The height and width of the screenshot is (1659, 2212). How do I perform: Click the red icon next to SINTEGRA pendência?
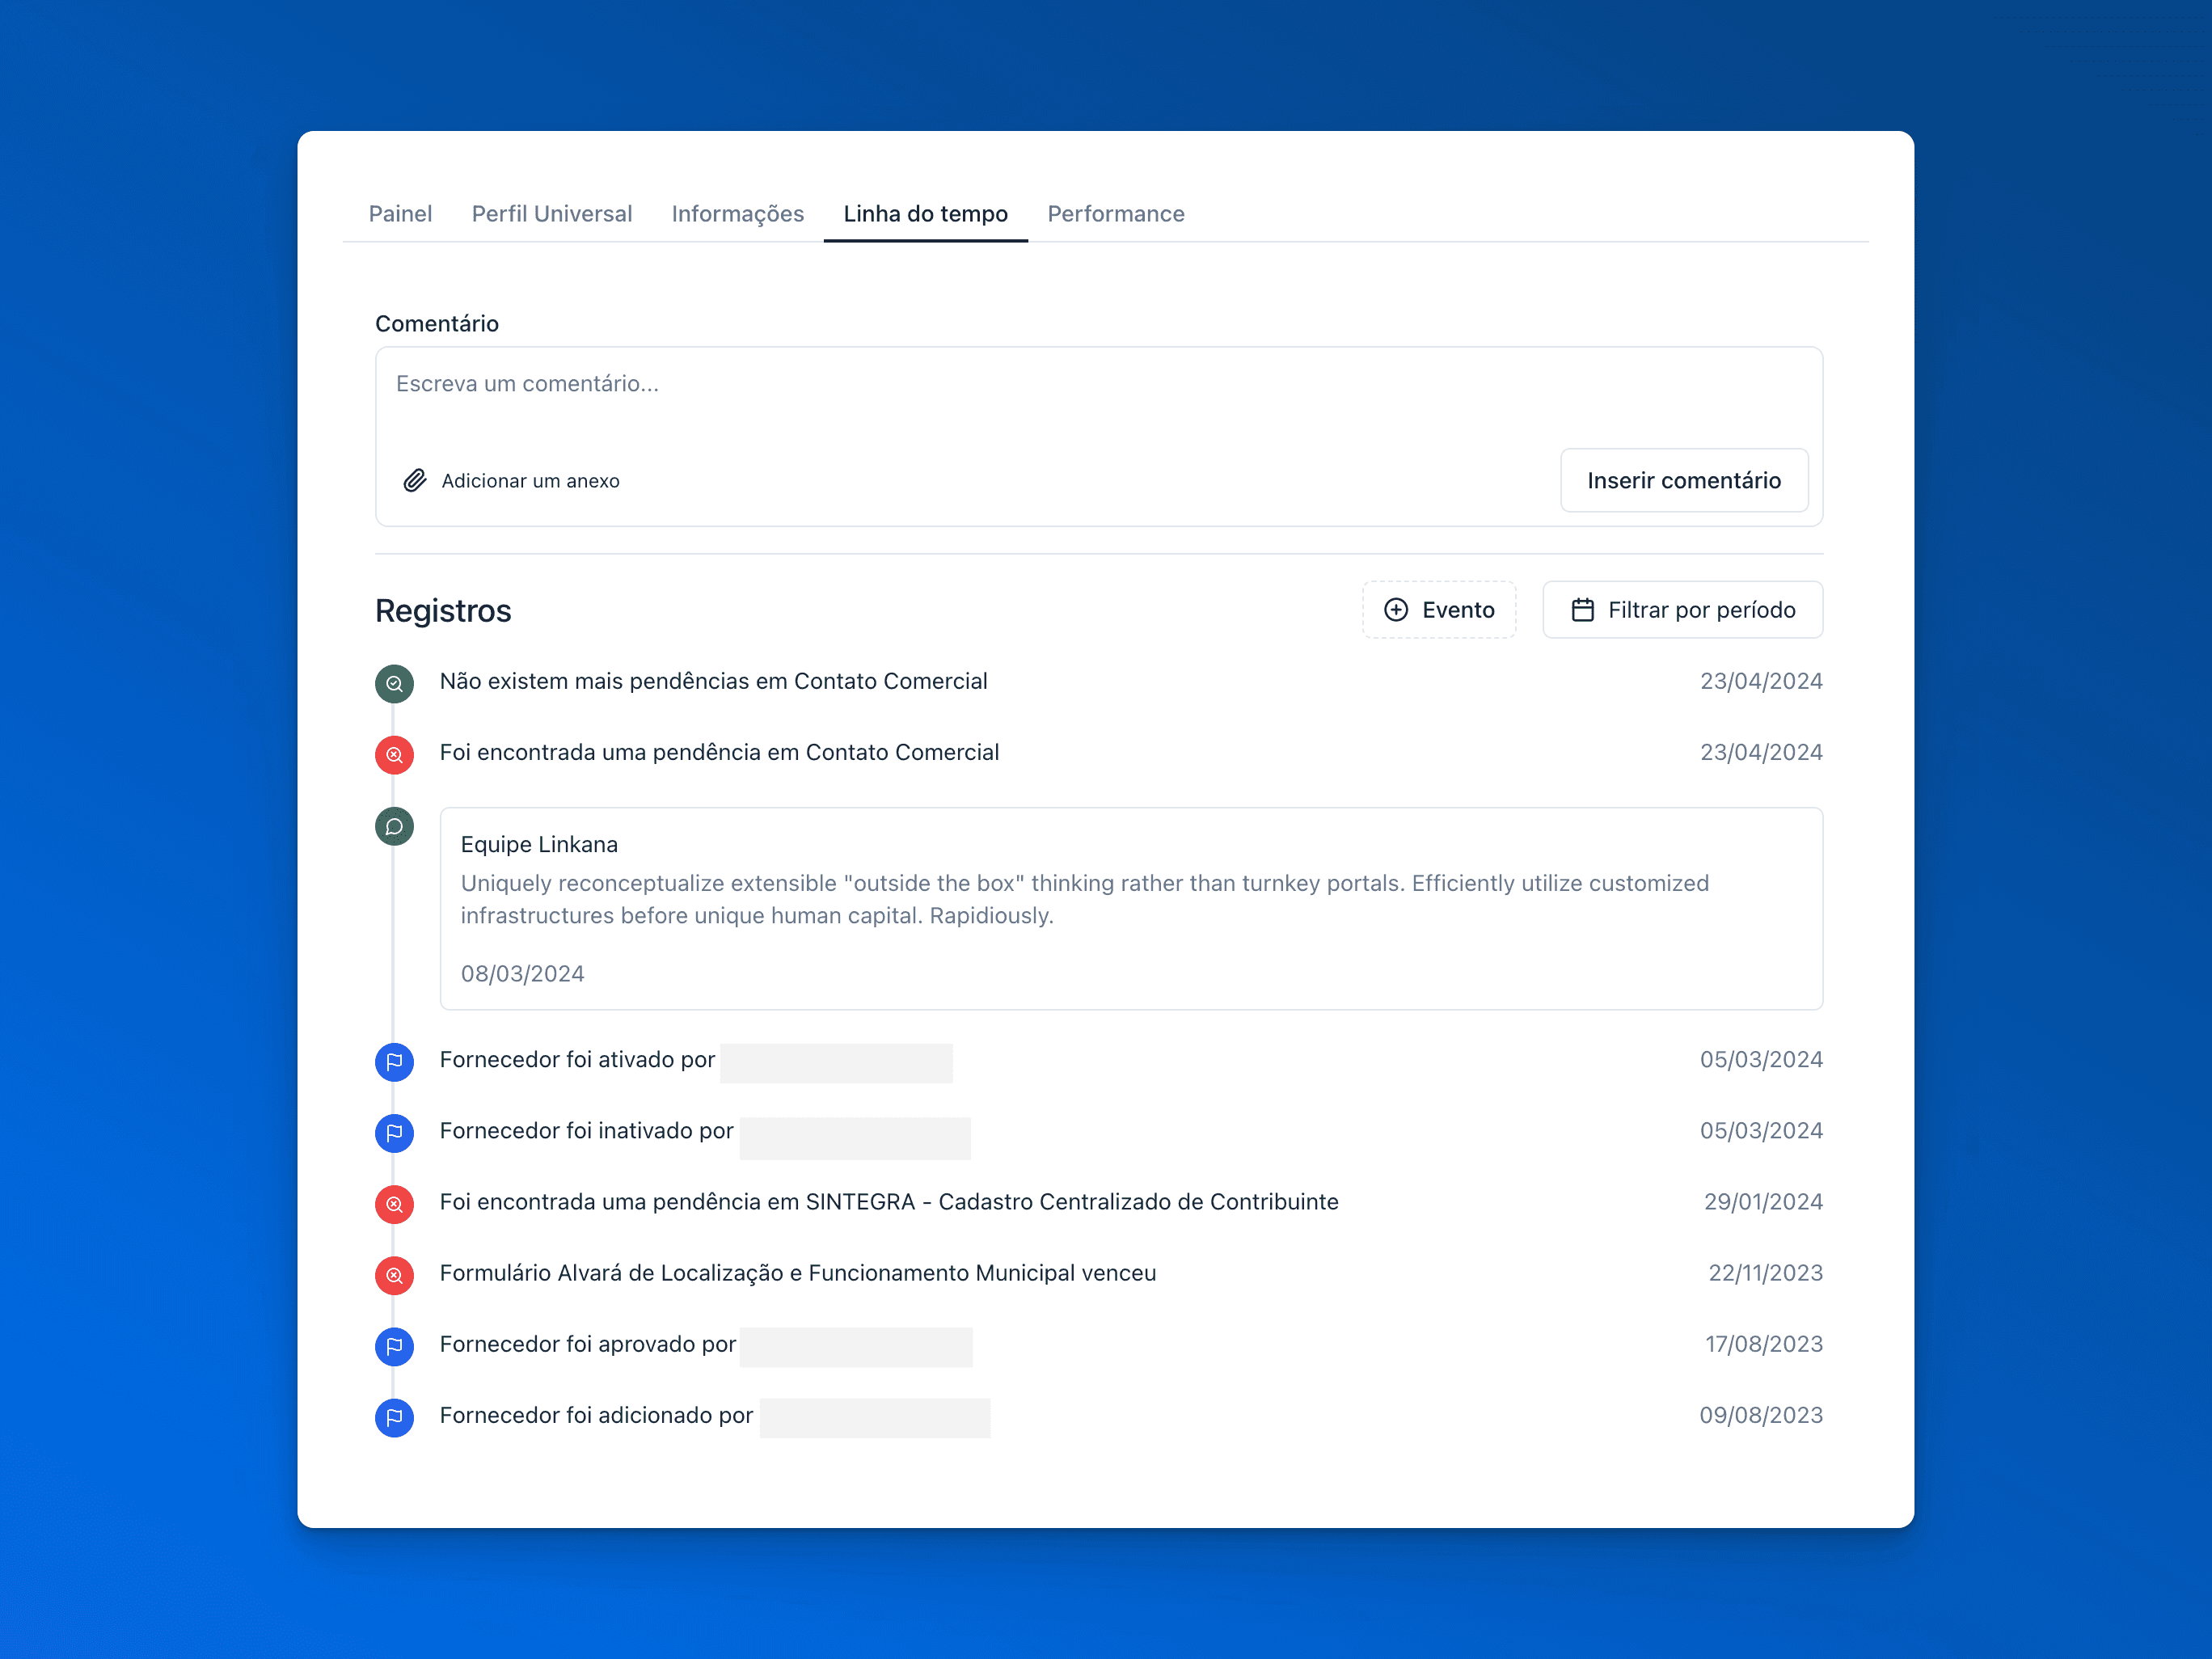394,1204
